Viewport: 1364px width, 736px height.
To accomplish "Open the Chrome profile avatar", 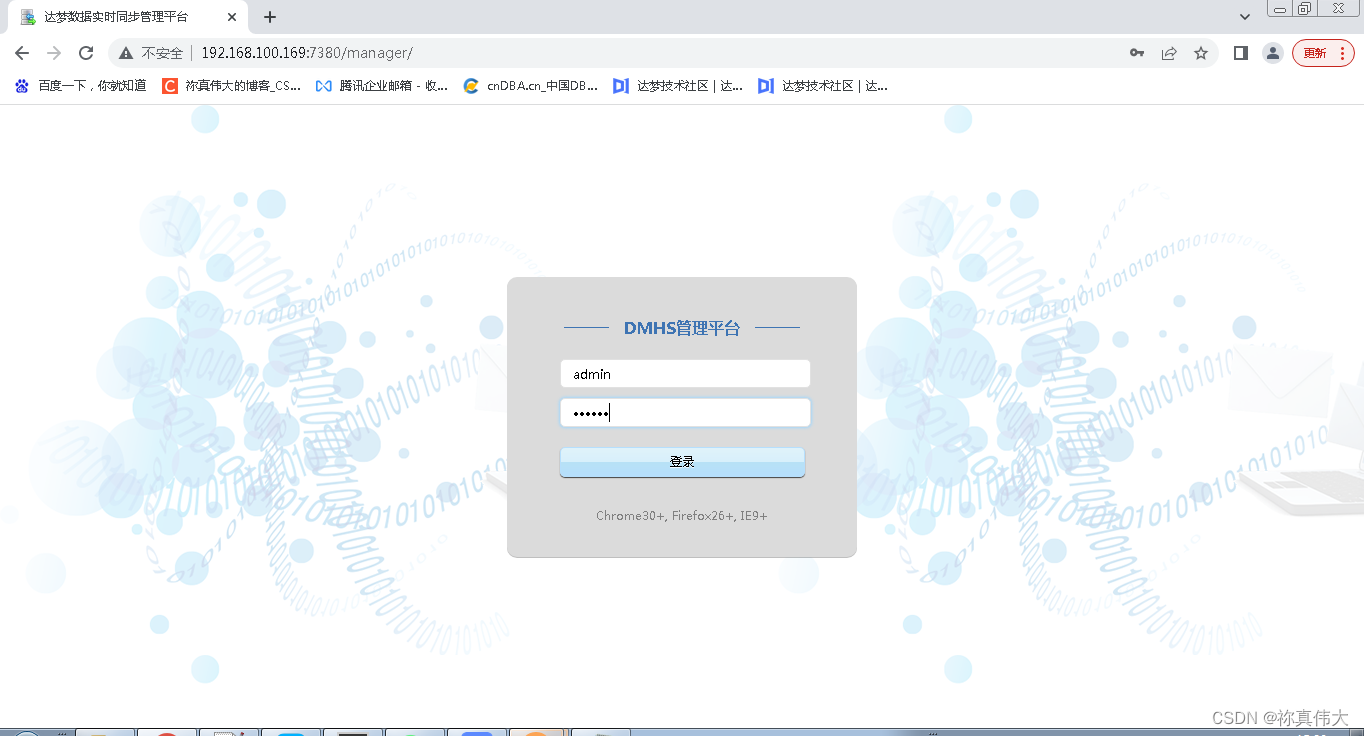I will pyautogui.click(x=1272, y=53).
